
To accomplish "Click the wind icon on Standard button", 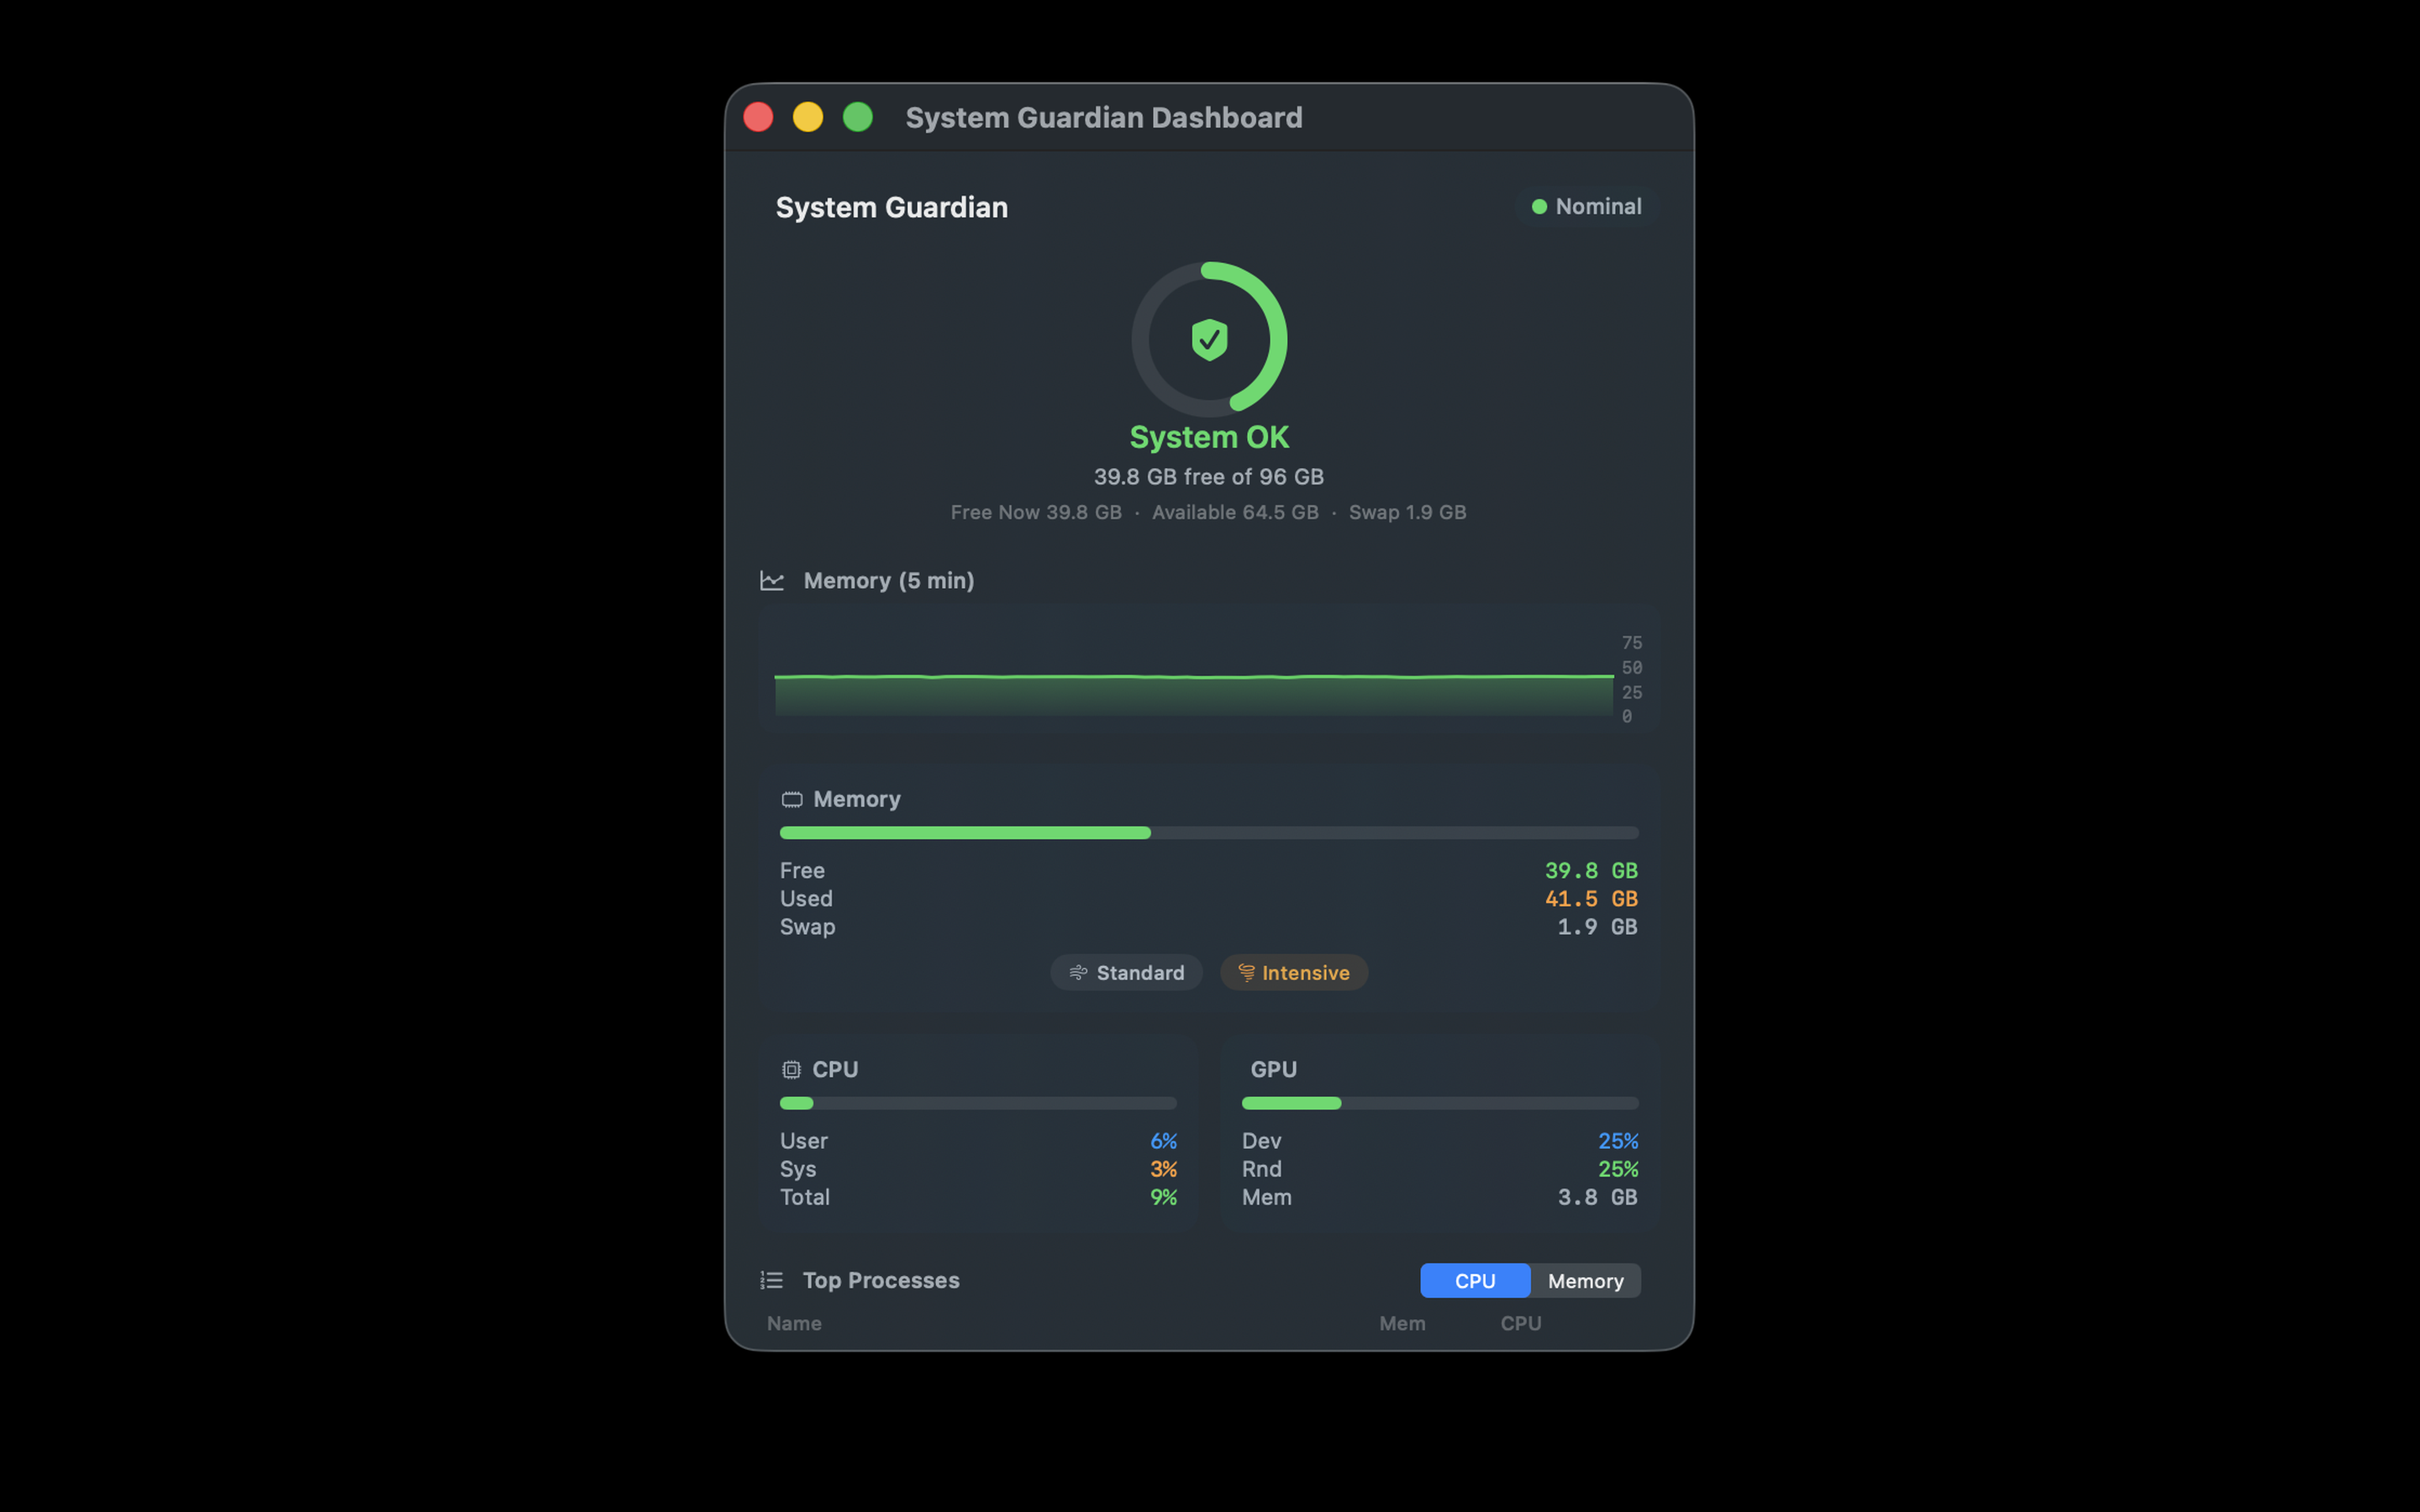I will [x=1078, y=972].
